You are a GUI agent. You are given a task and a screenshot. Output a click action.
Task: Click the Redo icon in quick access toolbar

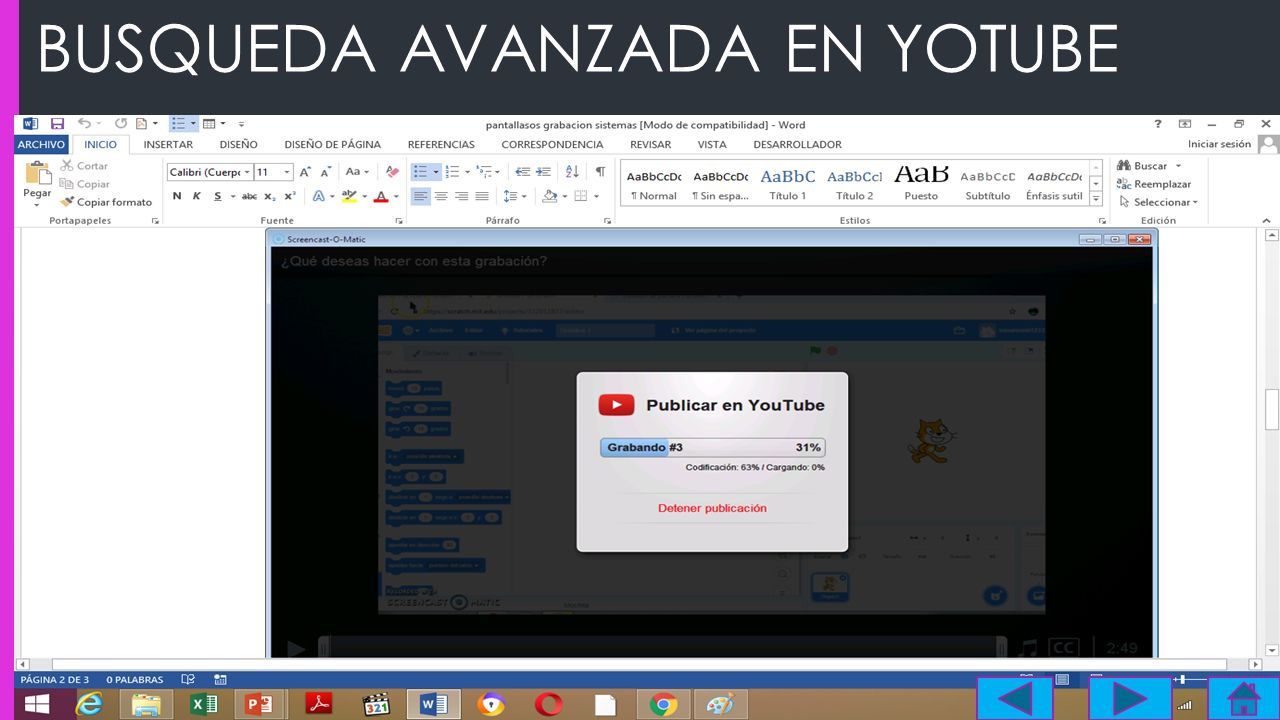click(121, 124)
